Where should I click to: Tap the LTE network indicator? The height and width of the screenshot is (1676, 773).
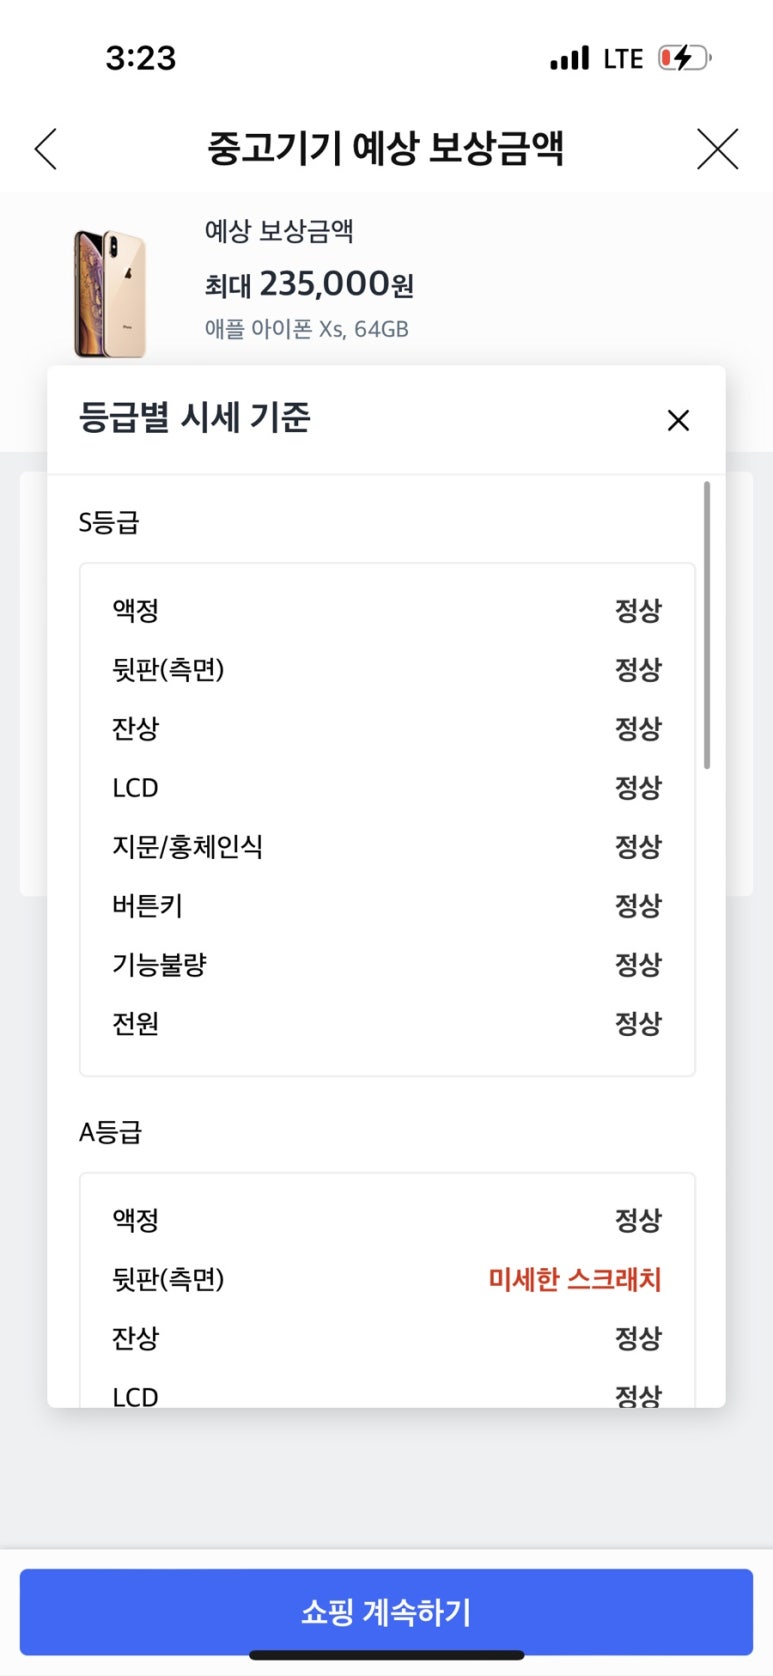623,59
